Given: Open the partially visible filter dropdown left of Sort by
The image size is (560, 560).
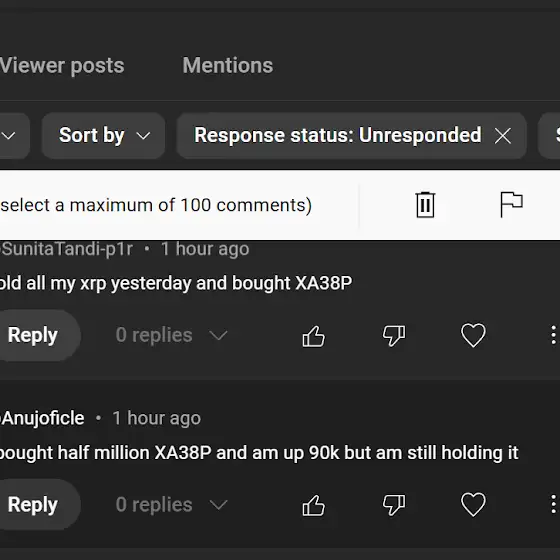Looking at the screenshot, I should pos(12,136).
